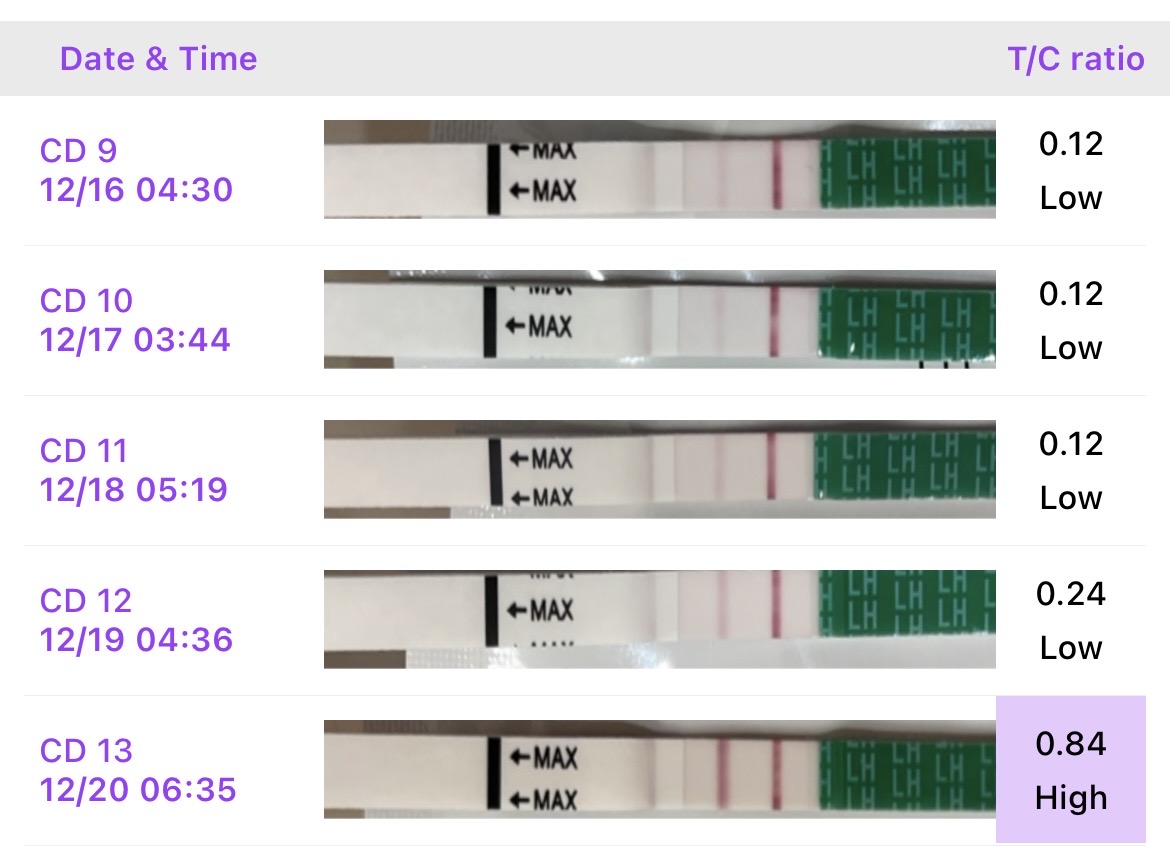Tap the T/C ratio column header
1170x851 pixels.
tap(1075, 59)
